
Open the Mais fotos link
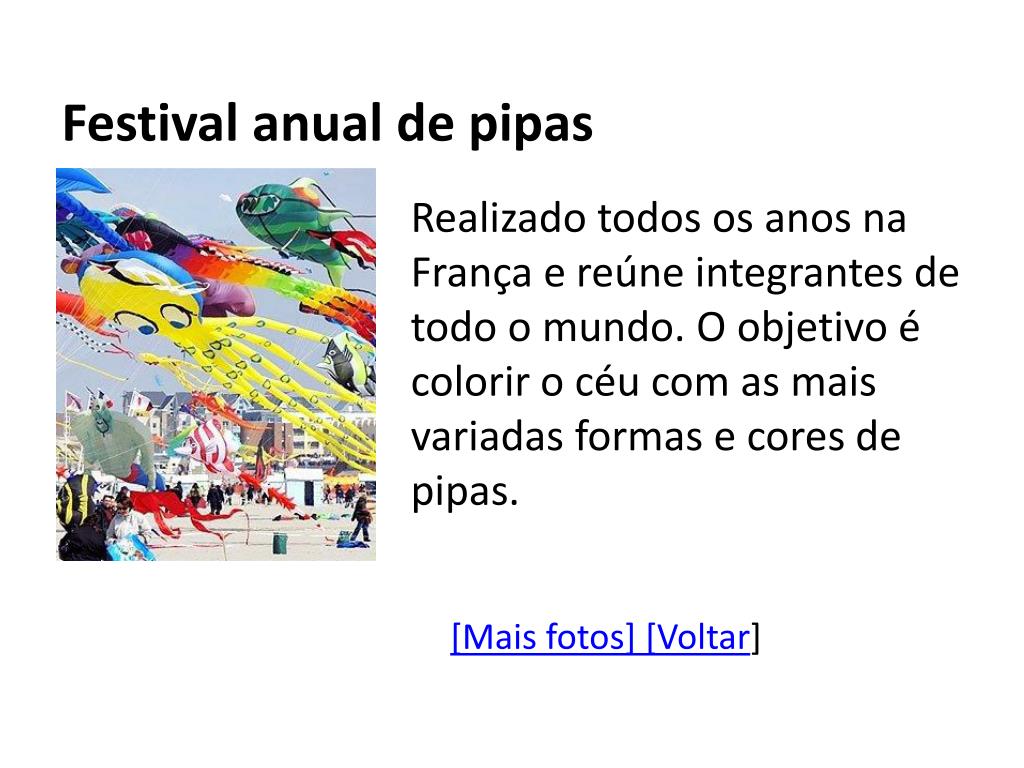[542, 637]
